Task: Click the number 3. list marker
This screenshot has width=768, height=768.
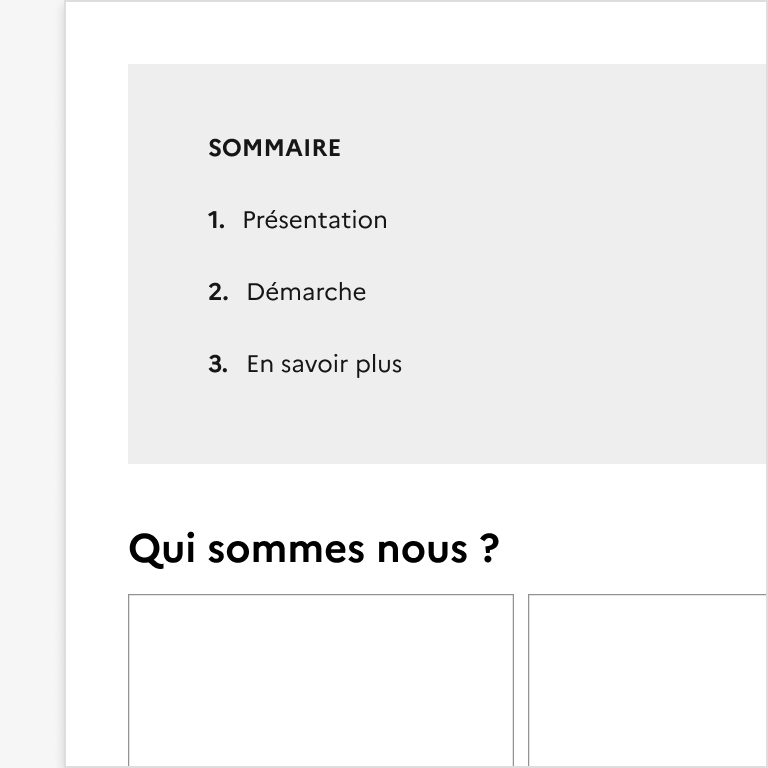Action: pos(218,364)
